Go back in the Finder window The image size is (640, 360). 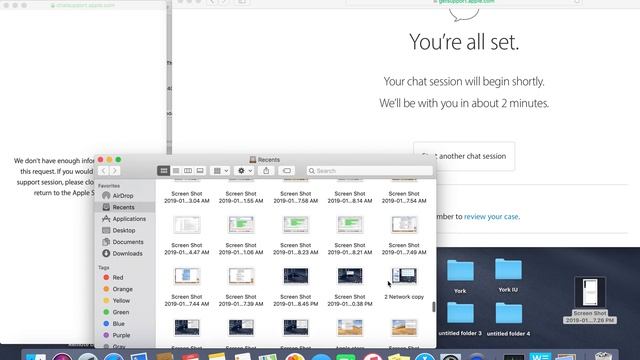point(103,171)
